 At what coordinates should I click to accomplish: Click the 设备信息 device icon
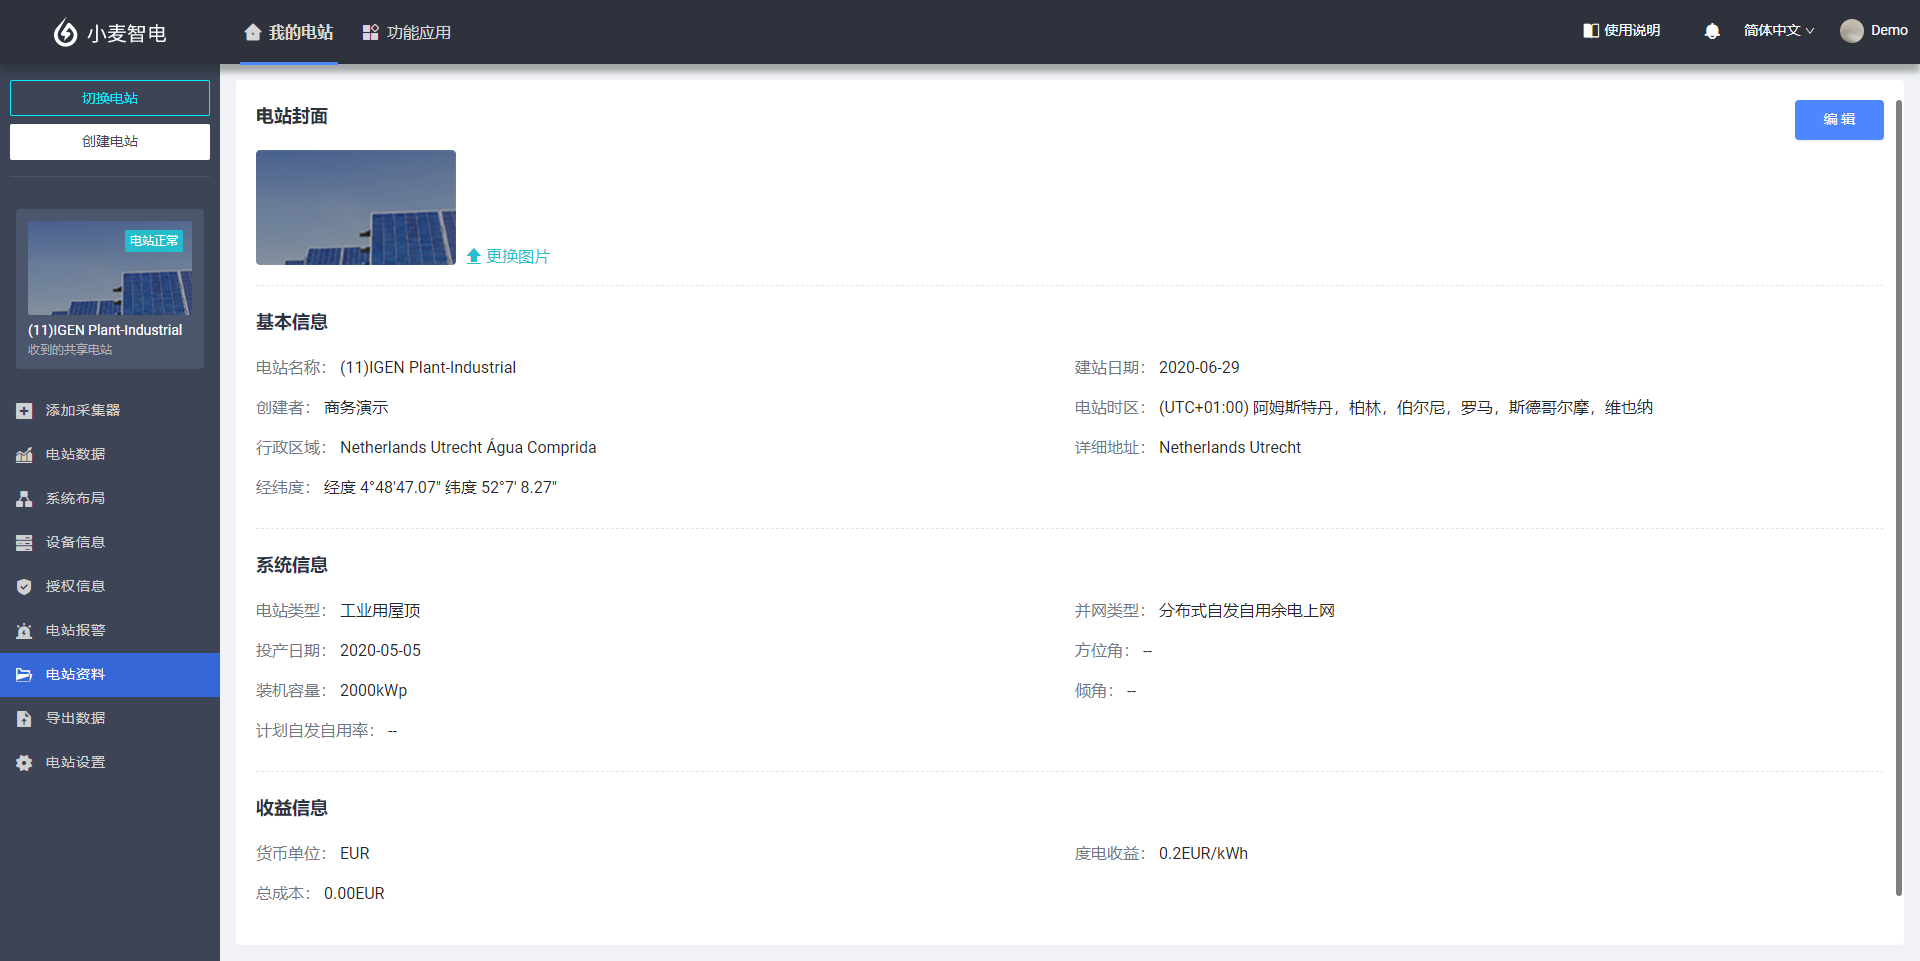(24, 543)
